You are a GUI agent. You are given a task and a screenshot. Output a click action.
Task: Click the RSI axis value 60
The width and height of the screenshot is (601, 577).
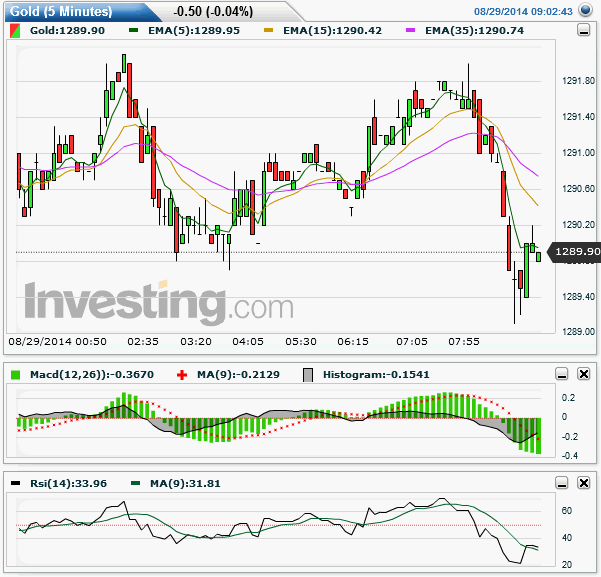(567, 511)
